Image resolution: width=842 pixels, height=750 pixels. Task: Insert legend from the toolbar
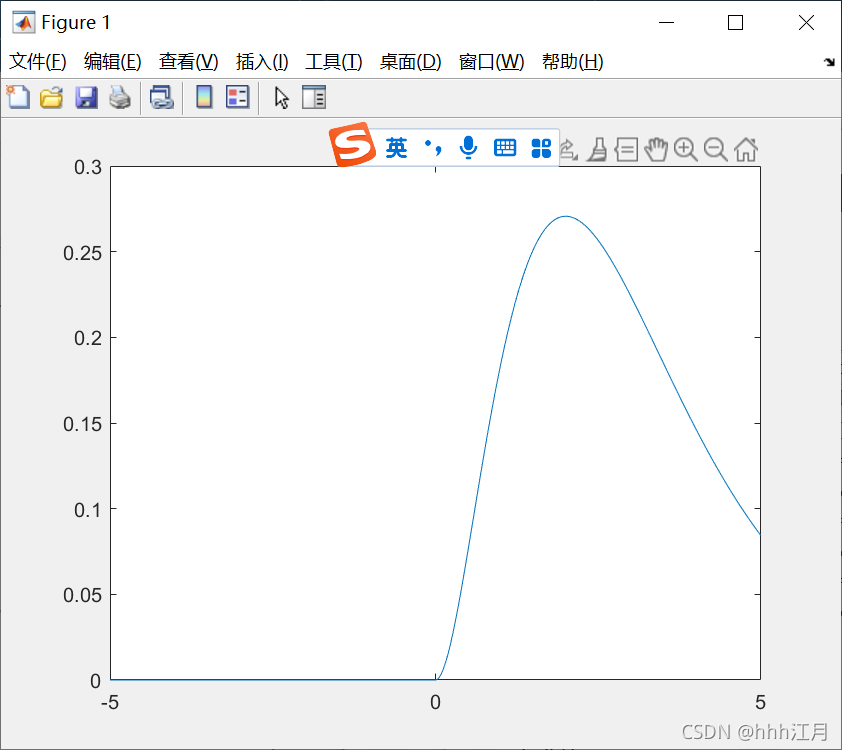click(237, 98)
